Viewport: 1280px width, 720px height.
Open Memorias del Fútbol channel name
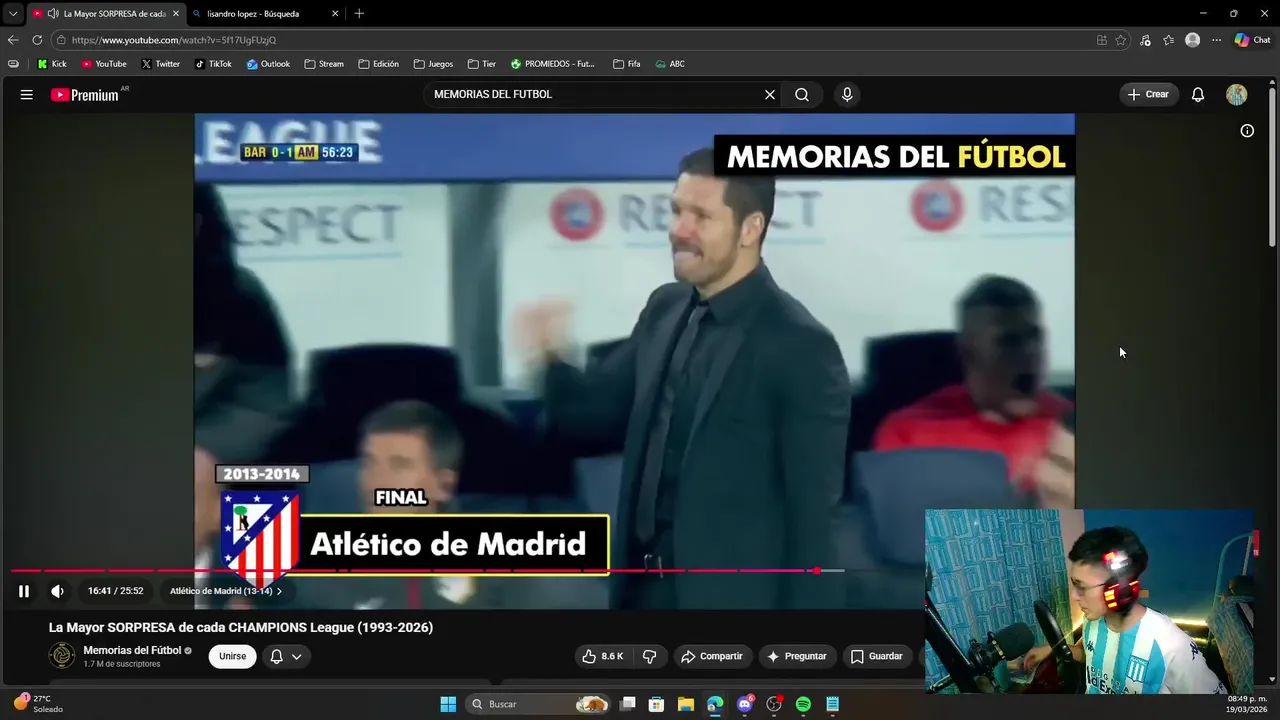[x=132, y=650]
